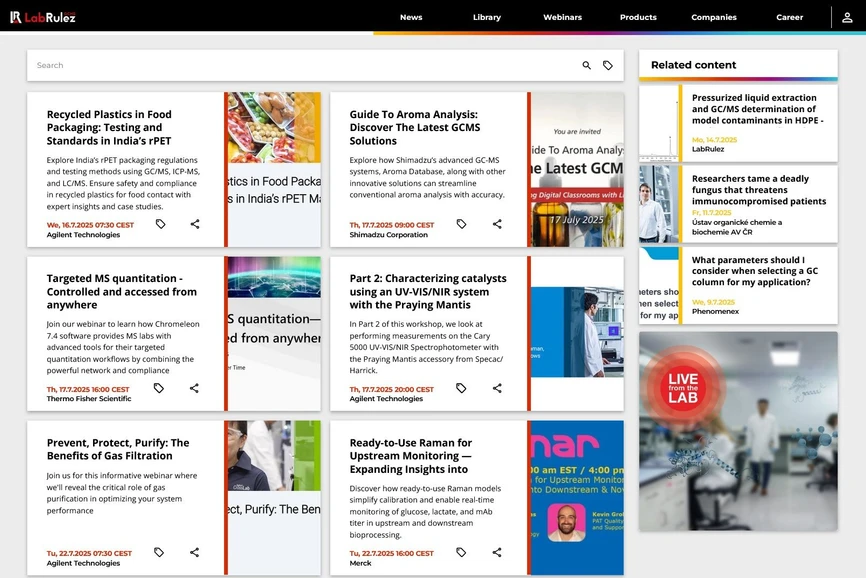This screenshot has width=866, height=578.
Task: Open the Products menu
Action: coord(638,17)
